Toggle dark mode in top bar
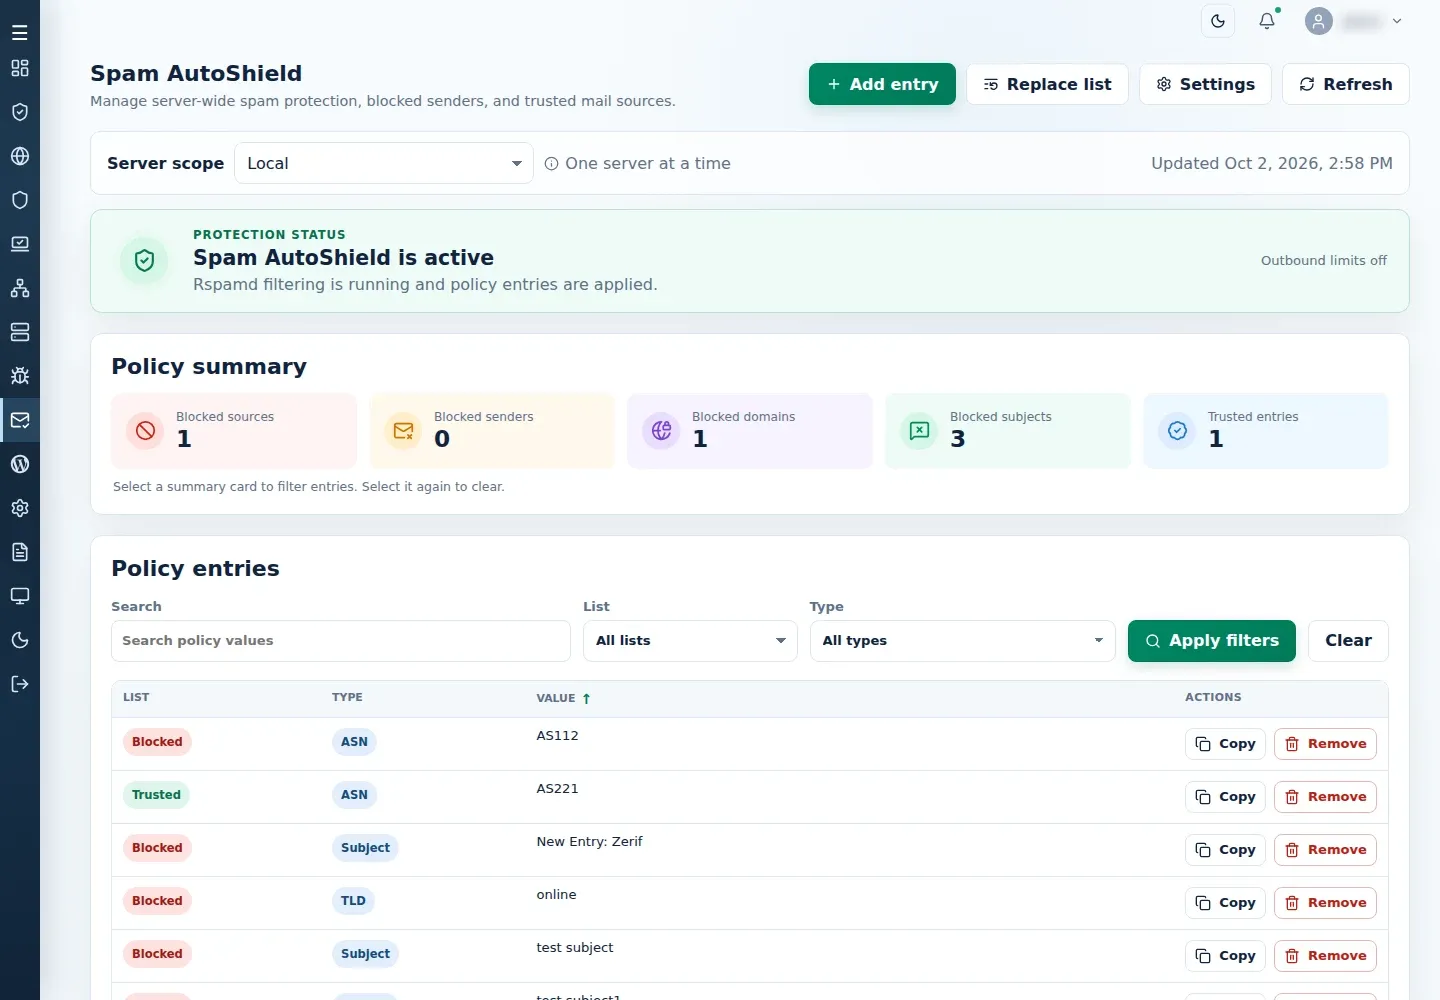The width and height of the screenshot is (1440, 1000). 1218,21
